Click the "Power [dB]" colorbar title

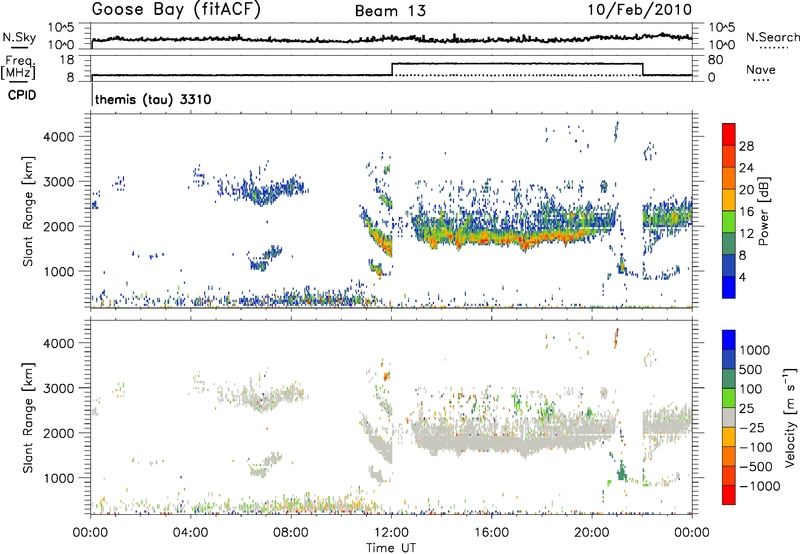point(764,211)
